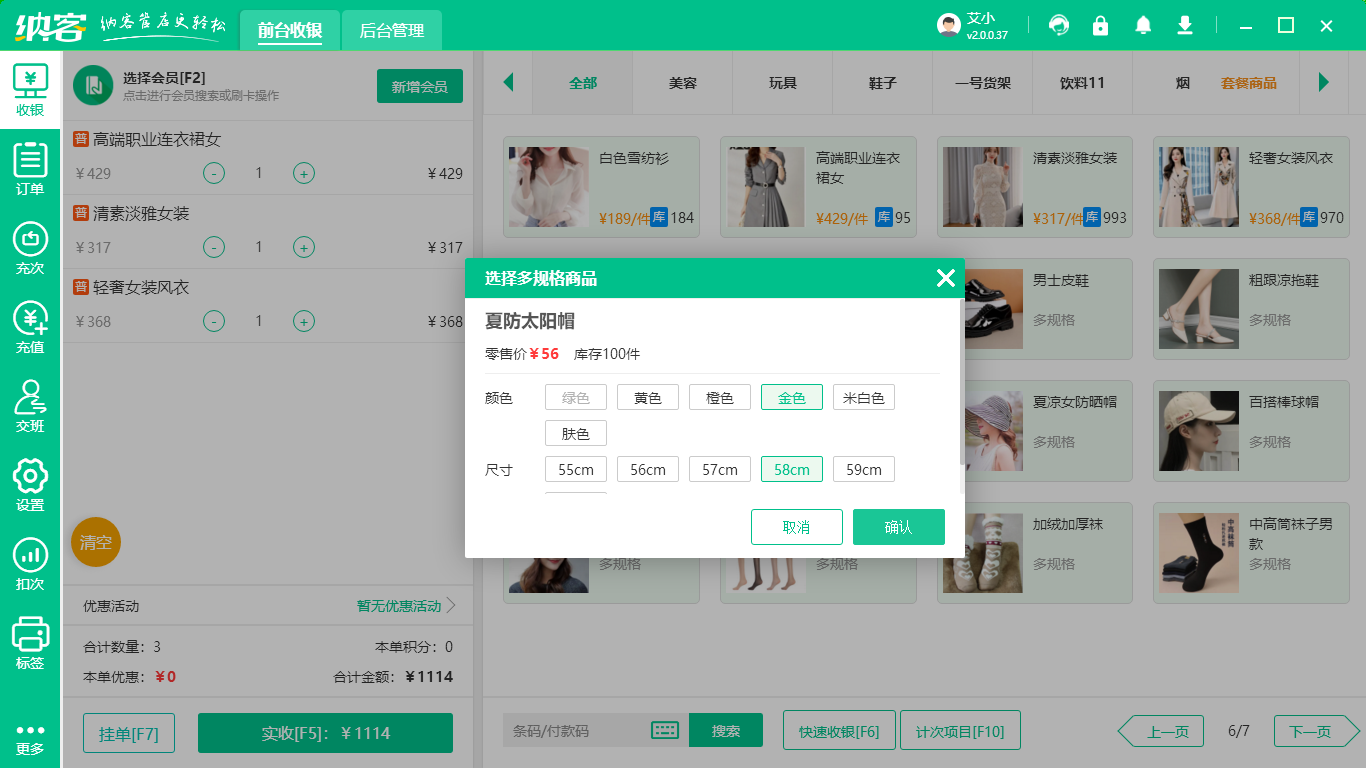Viewport: 1366px width, 768px height.
Task: Switch to 前台收银 tab
Action: point(290,31)
